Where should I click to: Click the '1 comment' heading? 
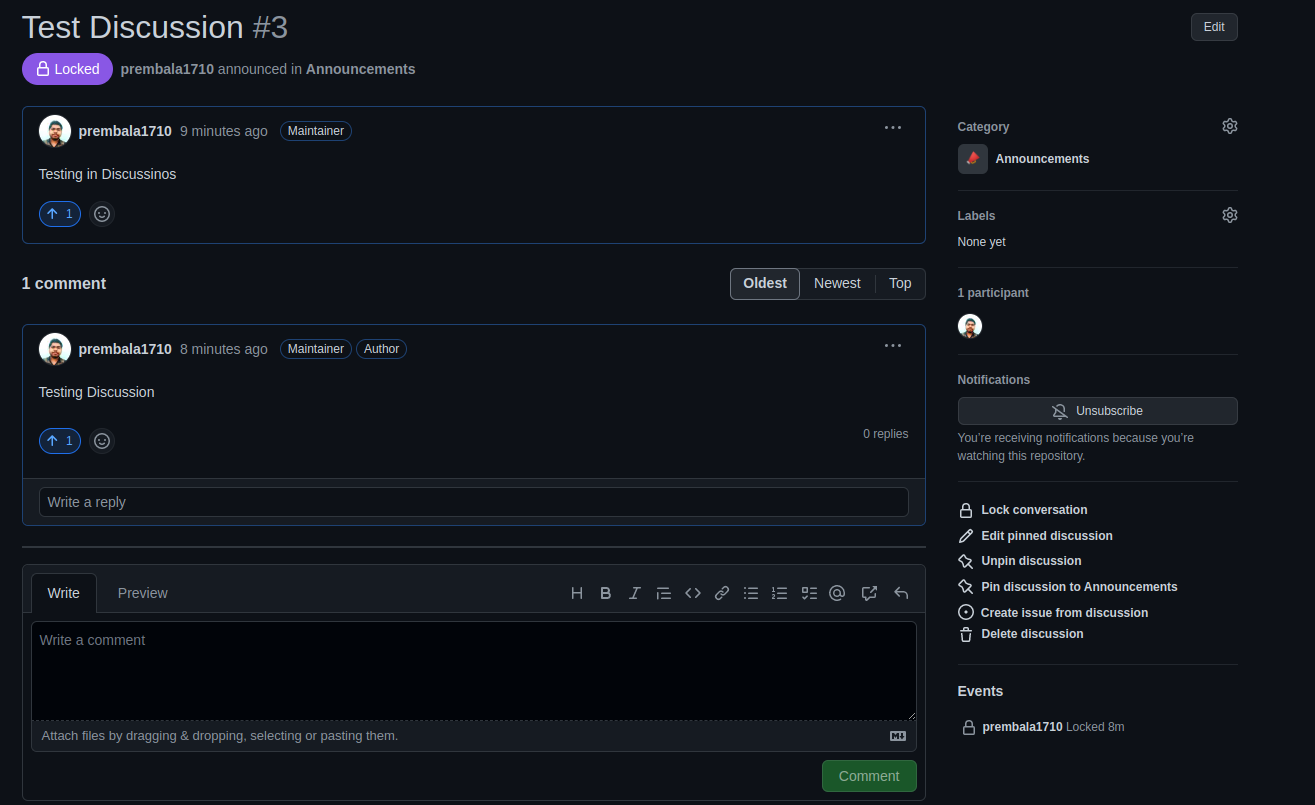point(64,284)
